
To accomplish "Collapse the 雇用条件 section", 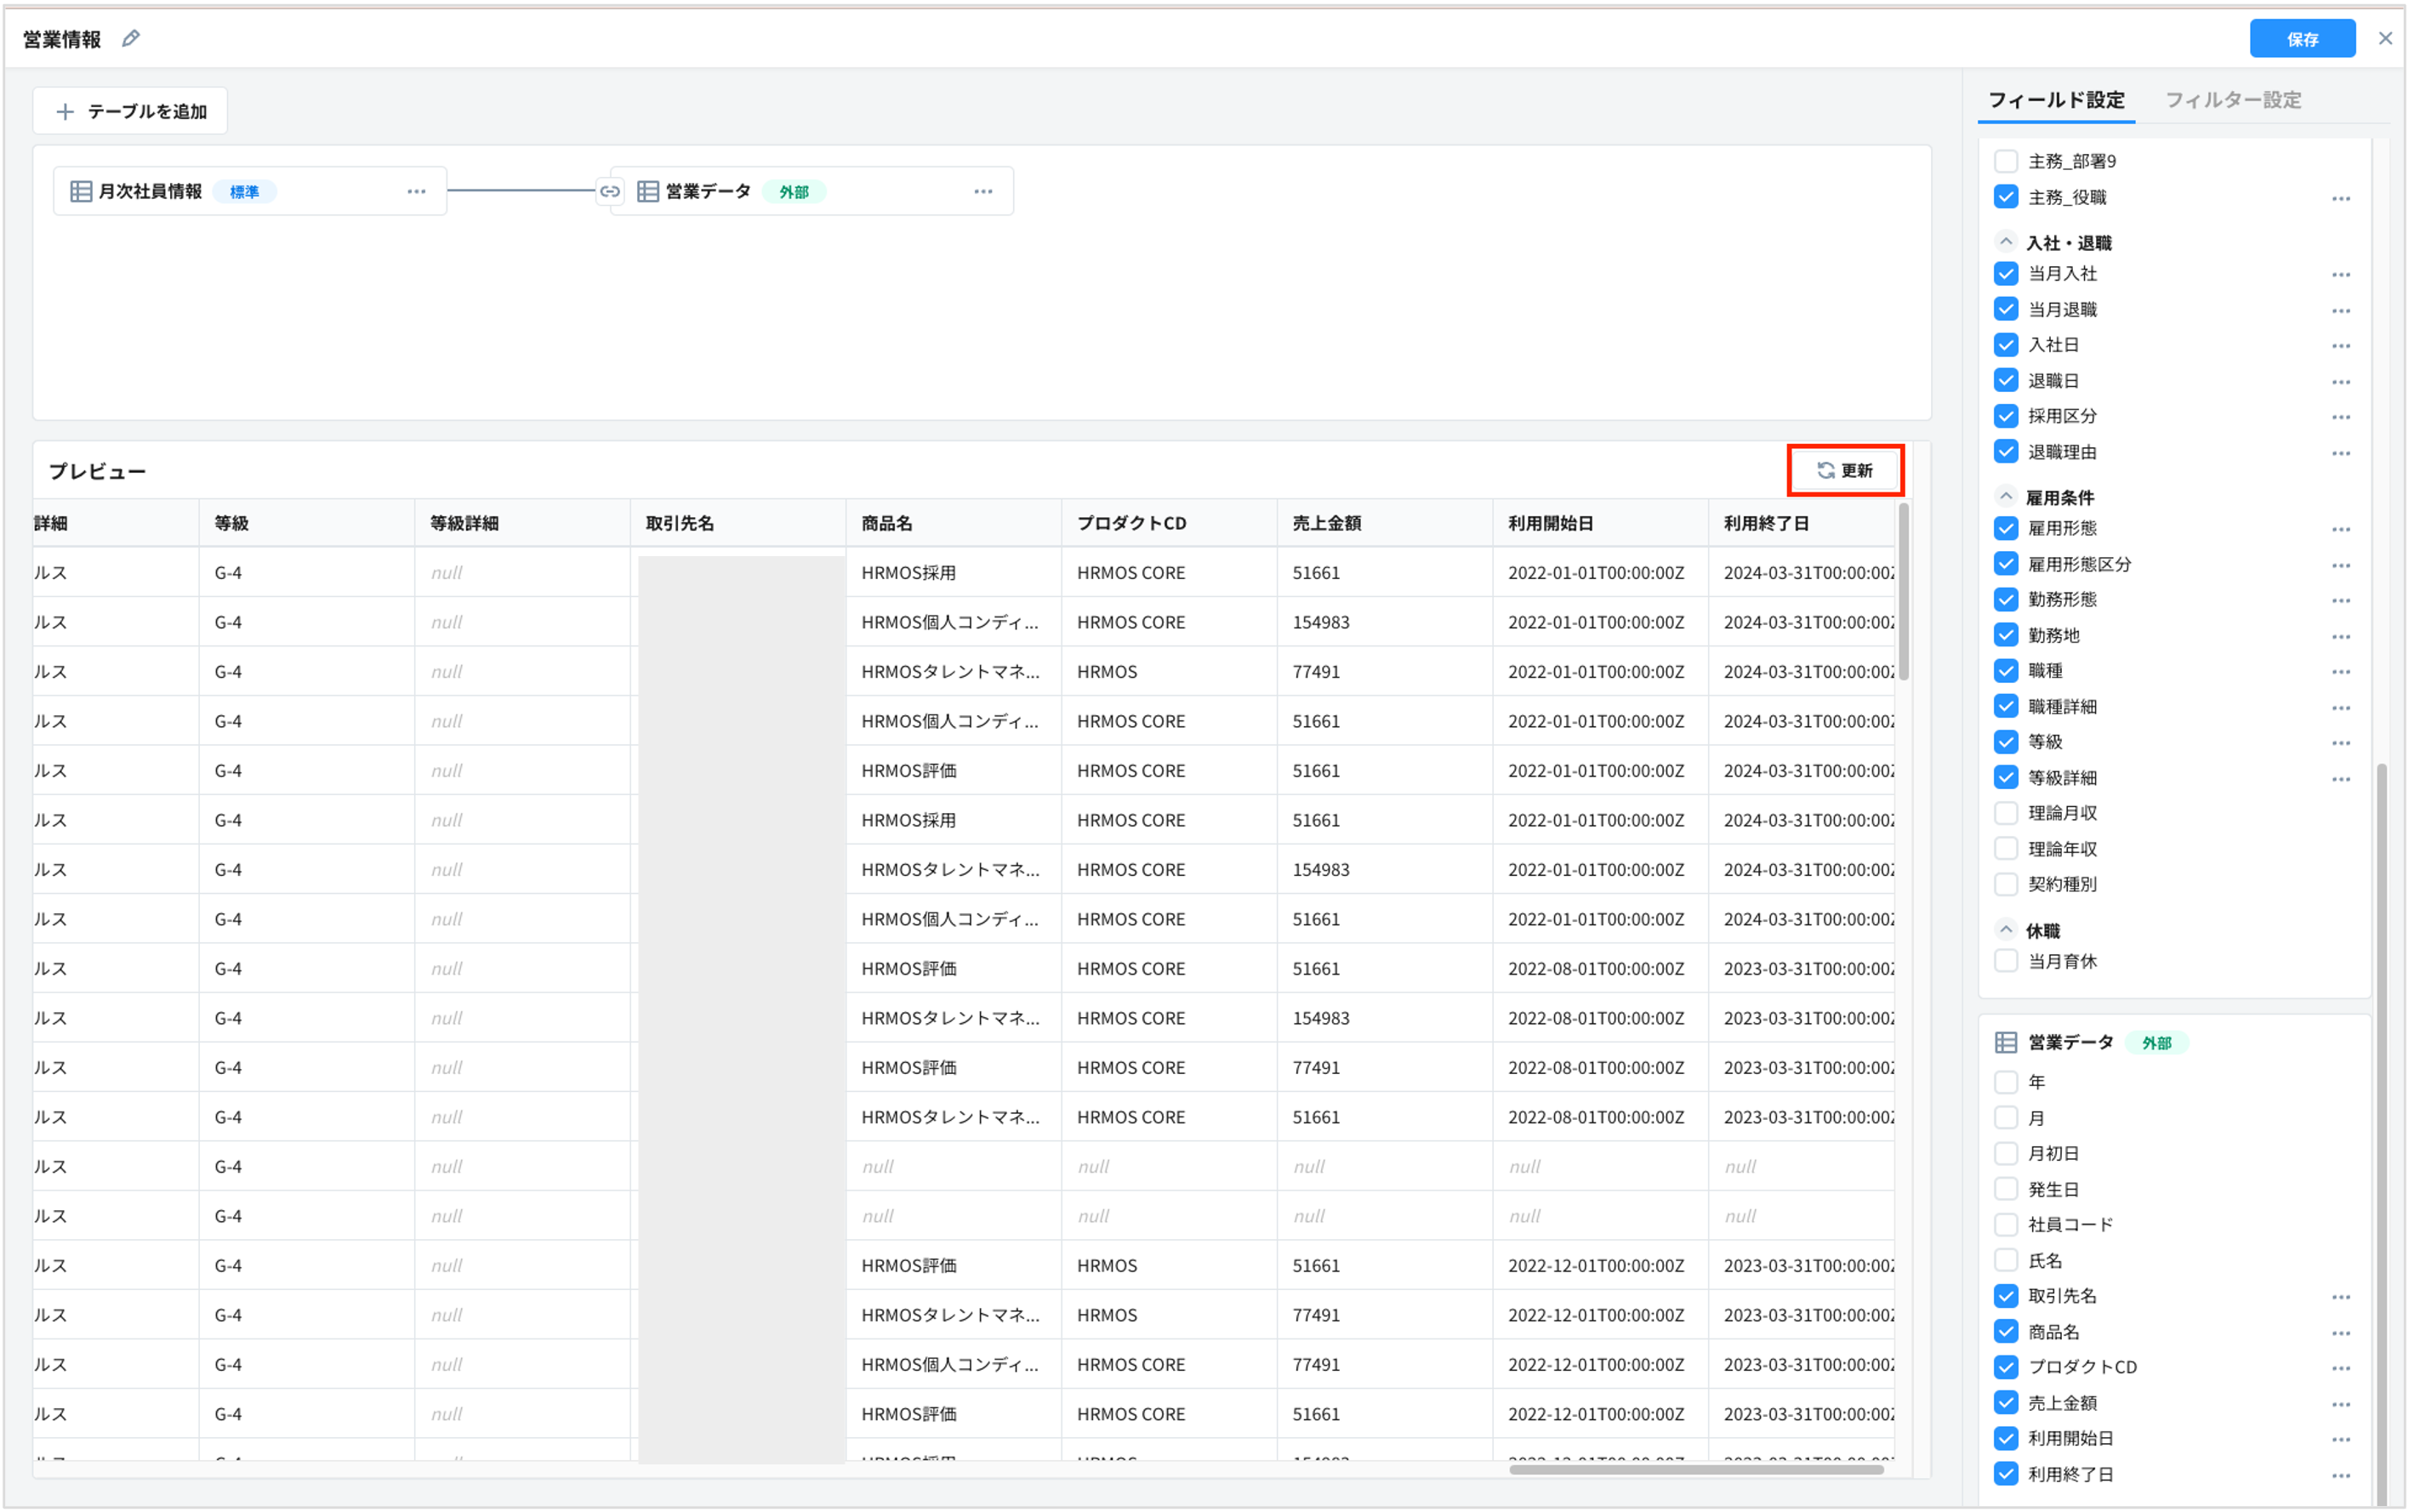I will coord(2005,497).
